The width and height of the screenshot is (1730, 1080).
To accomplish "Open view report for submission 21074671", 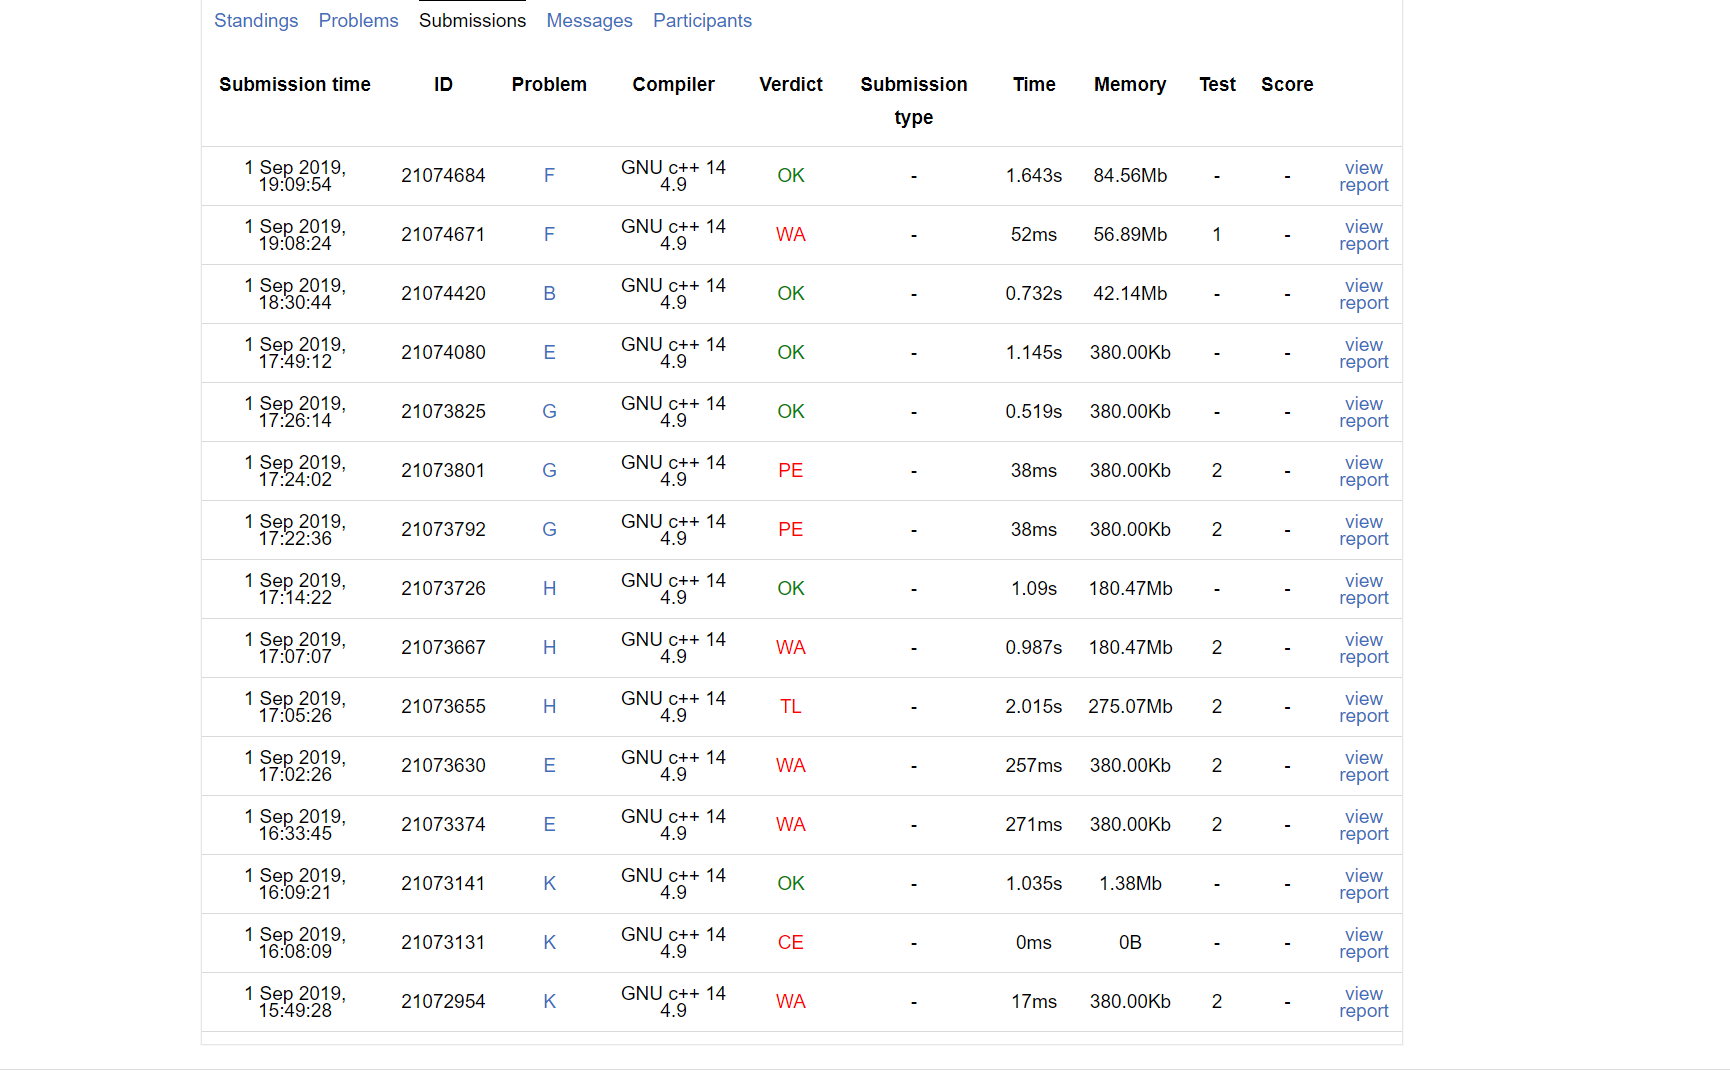I will coord(1363,235).
